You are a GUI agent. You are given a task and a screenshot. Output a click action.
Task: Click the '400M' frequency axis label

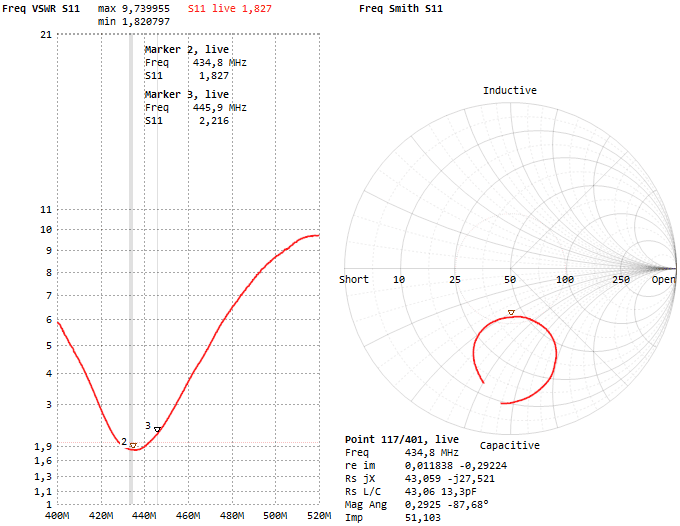click(57, 516)
